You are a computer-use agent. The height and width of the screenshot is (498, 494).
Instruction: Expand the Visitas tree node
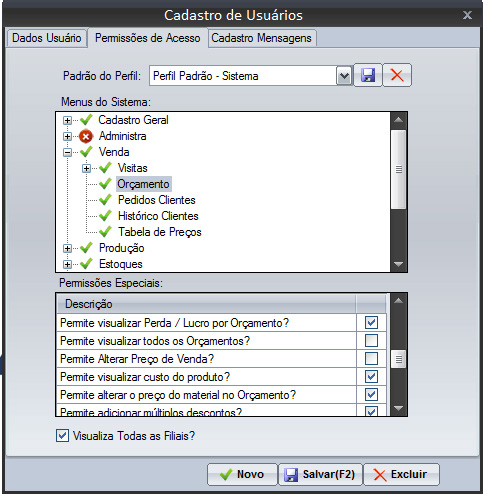pos(86,168)
